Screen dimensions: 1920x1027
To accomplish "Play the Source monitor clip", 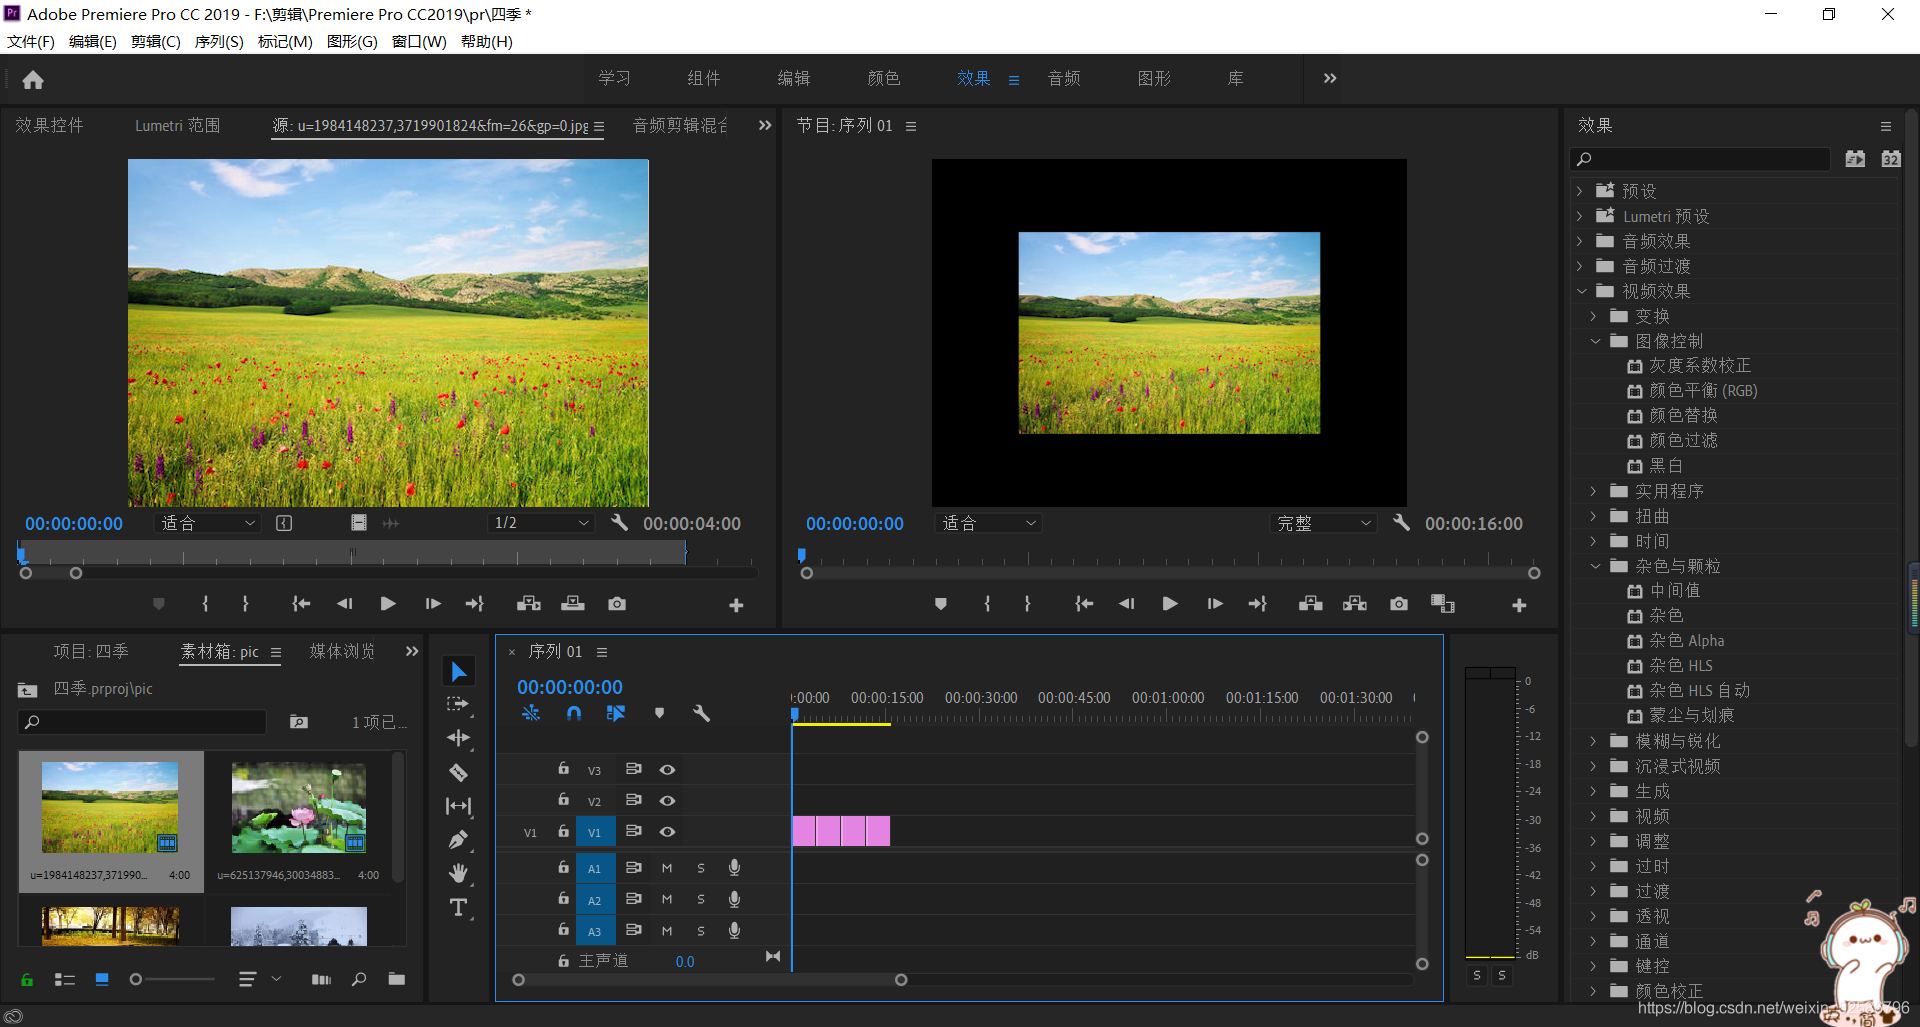I will (x=388, y=604).
